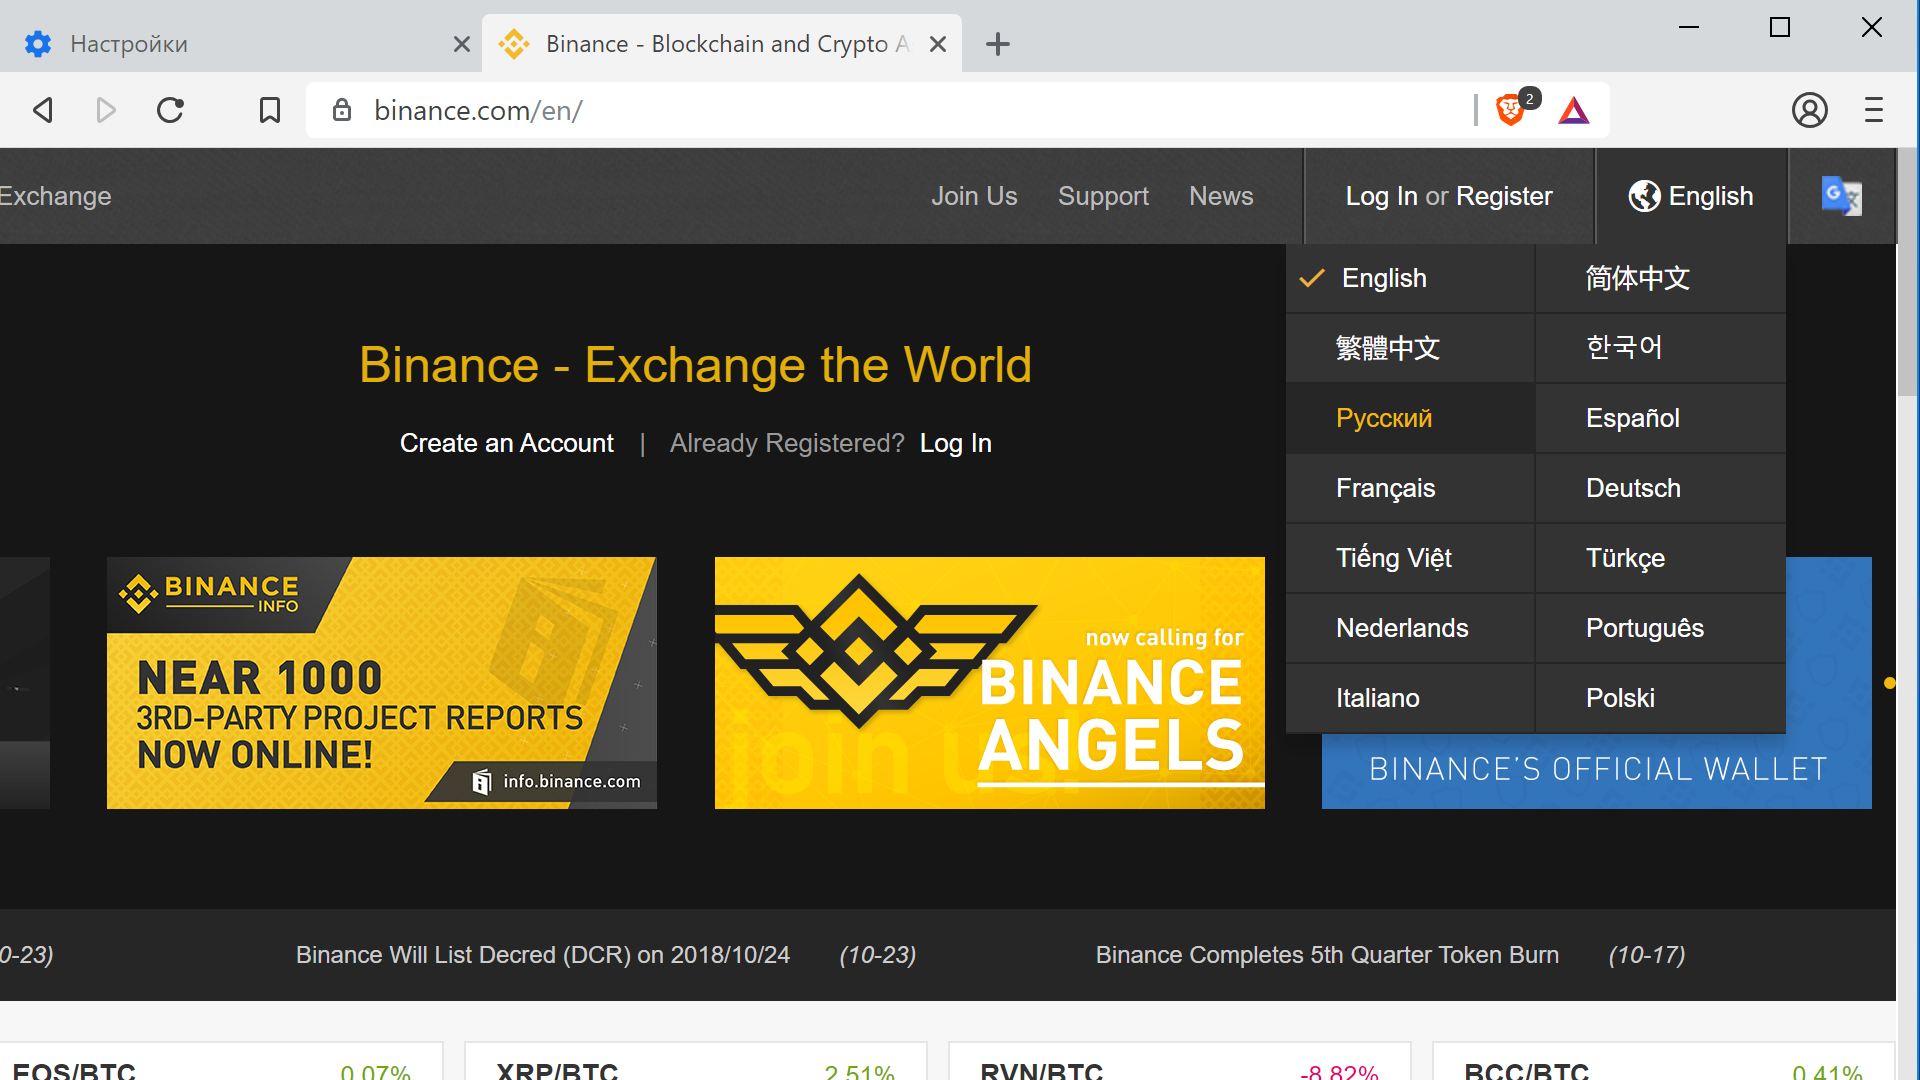Switch language to Português

(x=1660, y=628)
